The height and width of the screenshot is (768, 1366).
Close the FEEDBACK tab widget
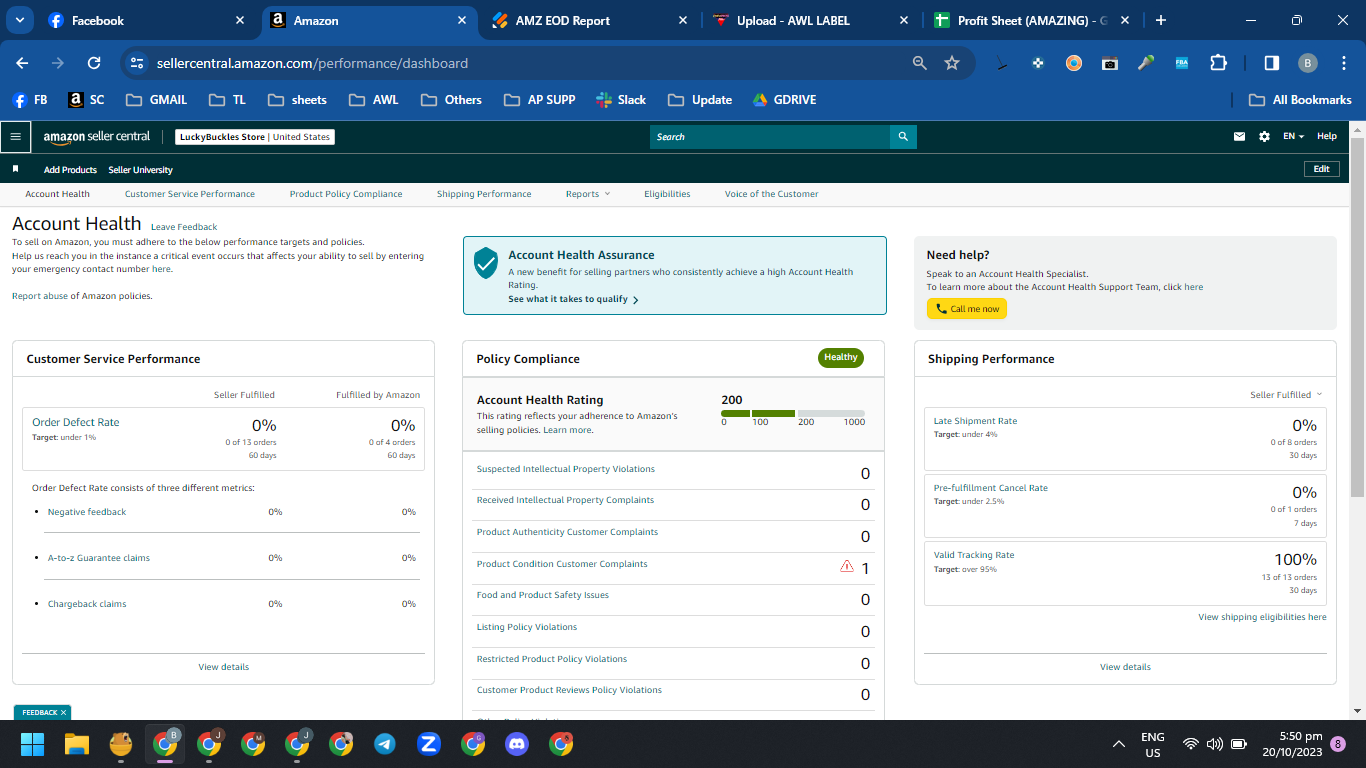coord(63,713)
